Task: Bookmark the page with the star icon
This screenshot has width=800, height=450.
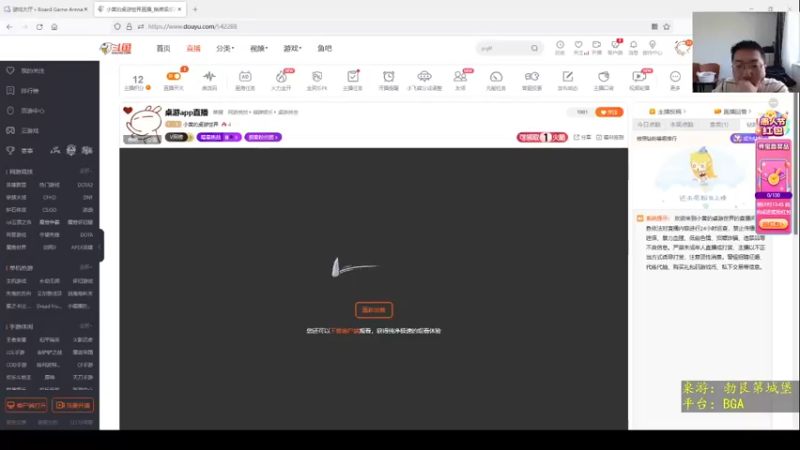Action: tap(666, 27)
